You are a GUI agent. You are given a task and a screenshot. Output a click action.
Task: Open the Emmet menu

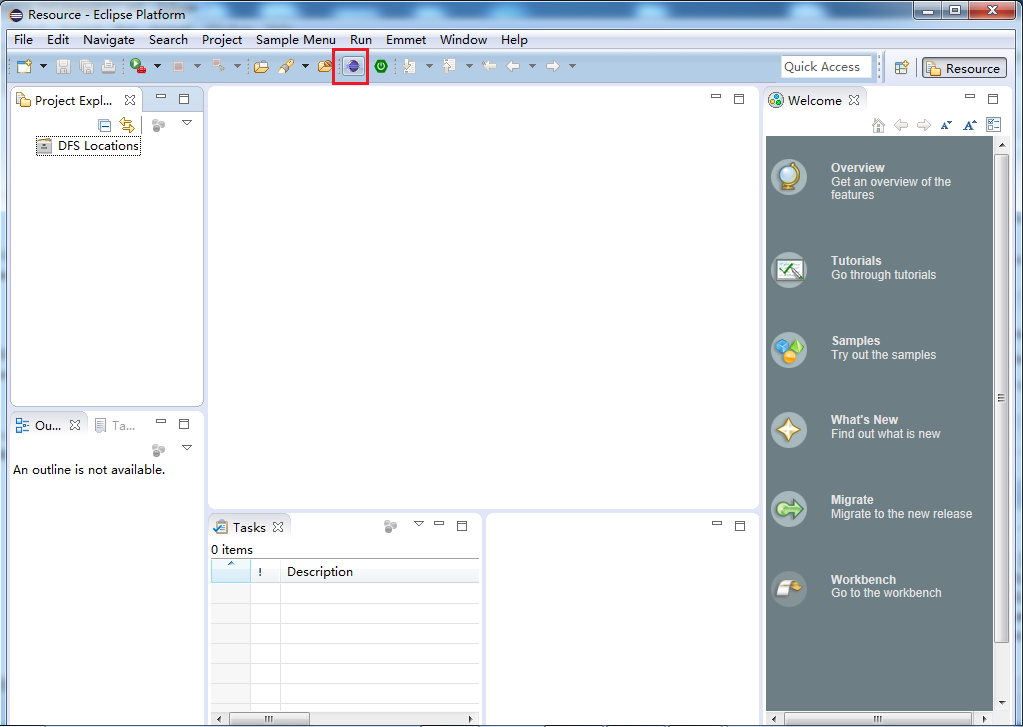406,40
